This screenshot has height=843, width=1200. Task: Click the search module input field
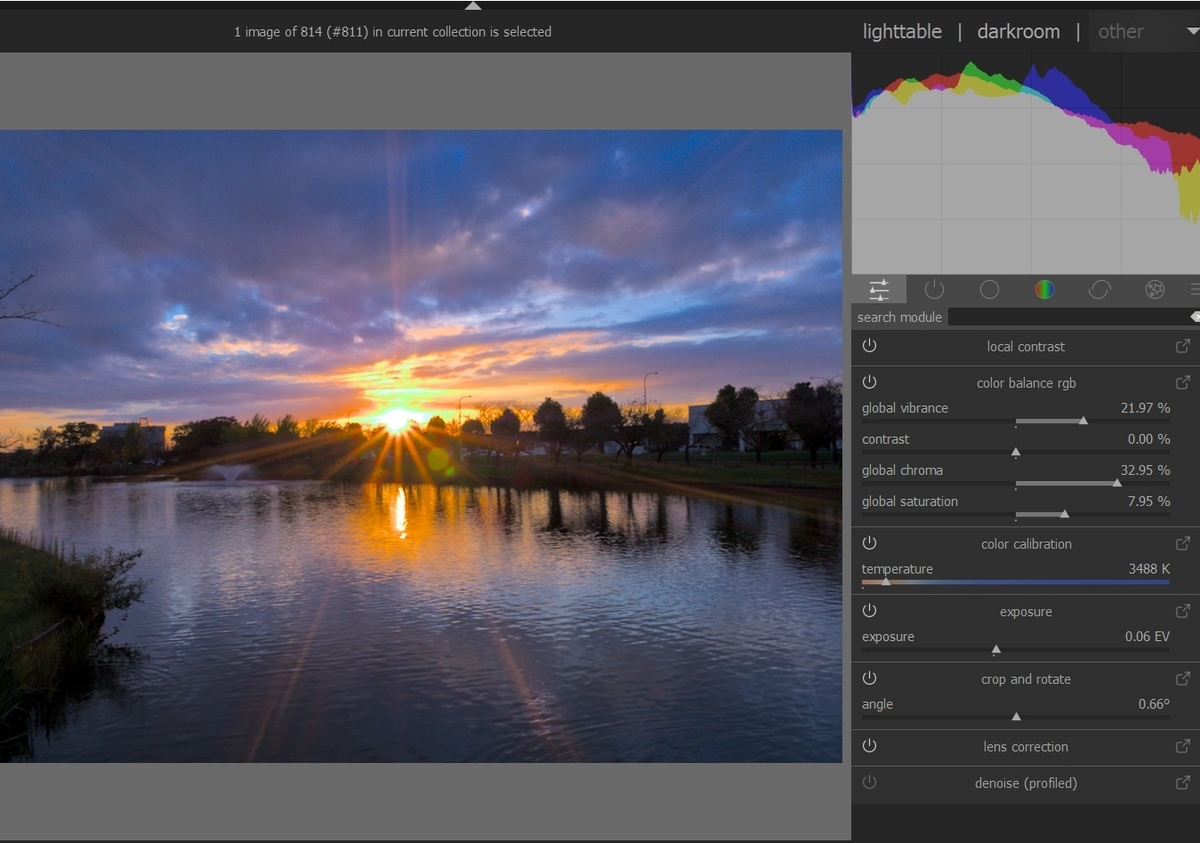click(x=1068, y=317)
